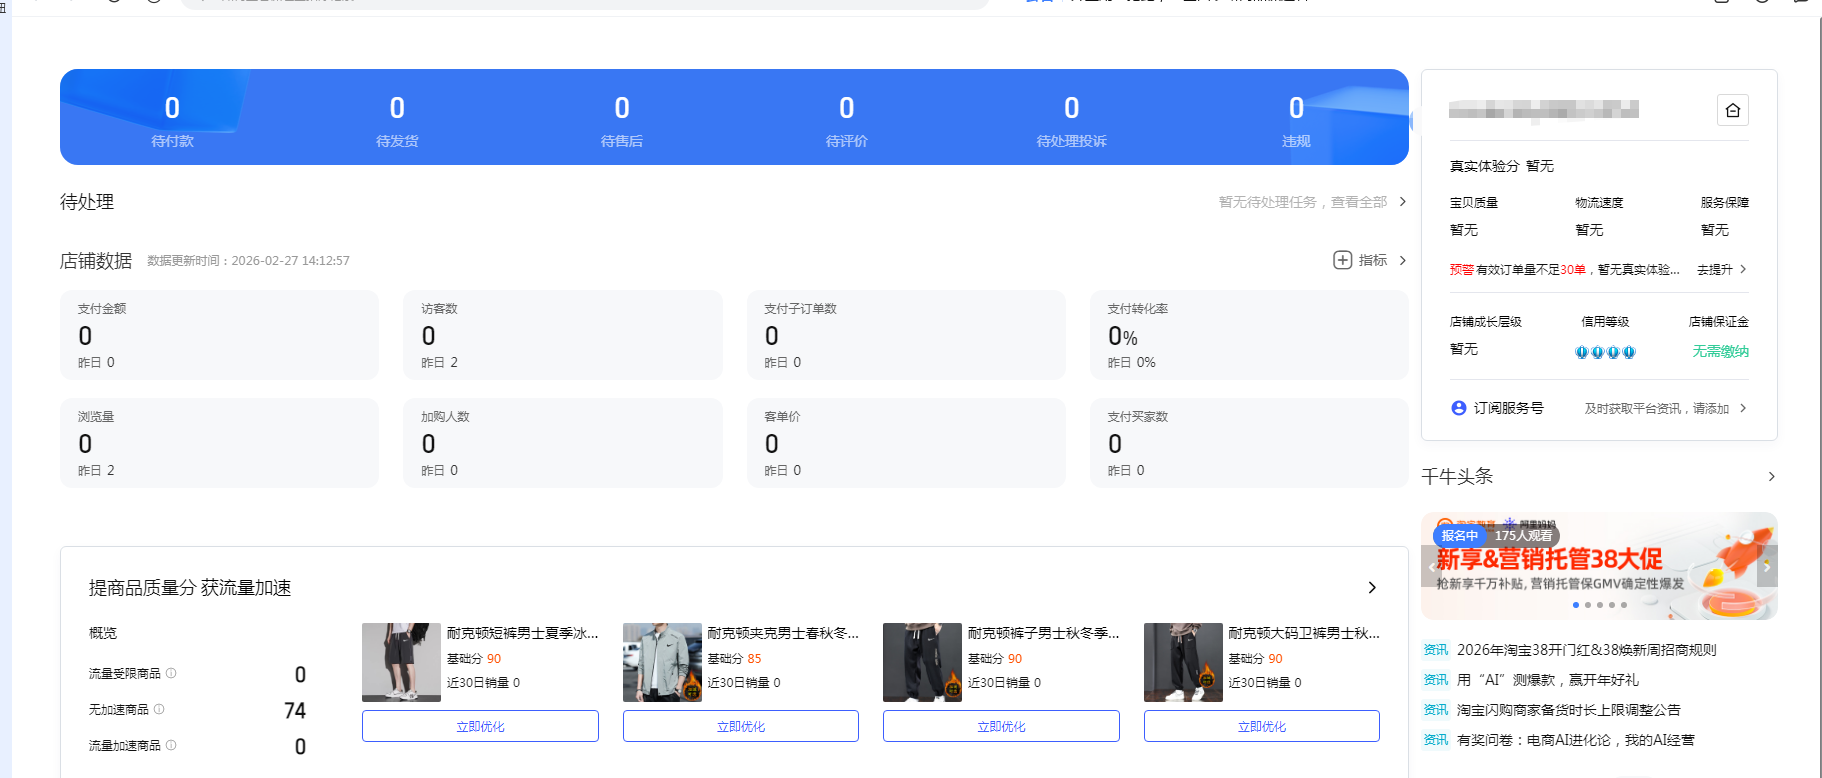Click 无需缴纳 deposit link

1720,351
